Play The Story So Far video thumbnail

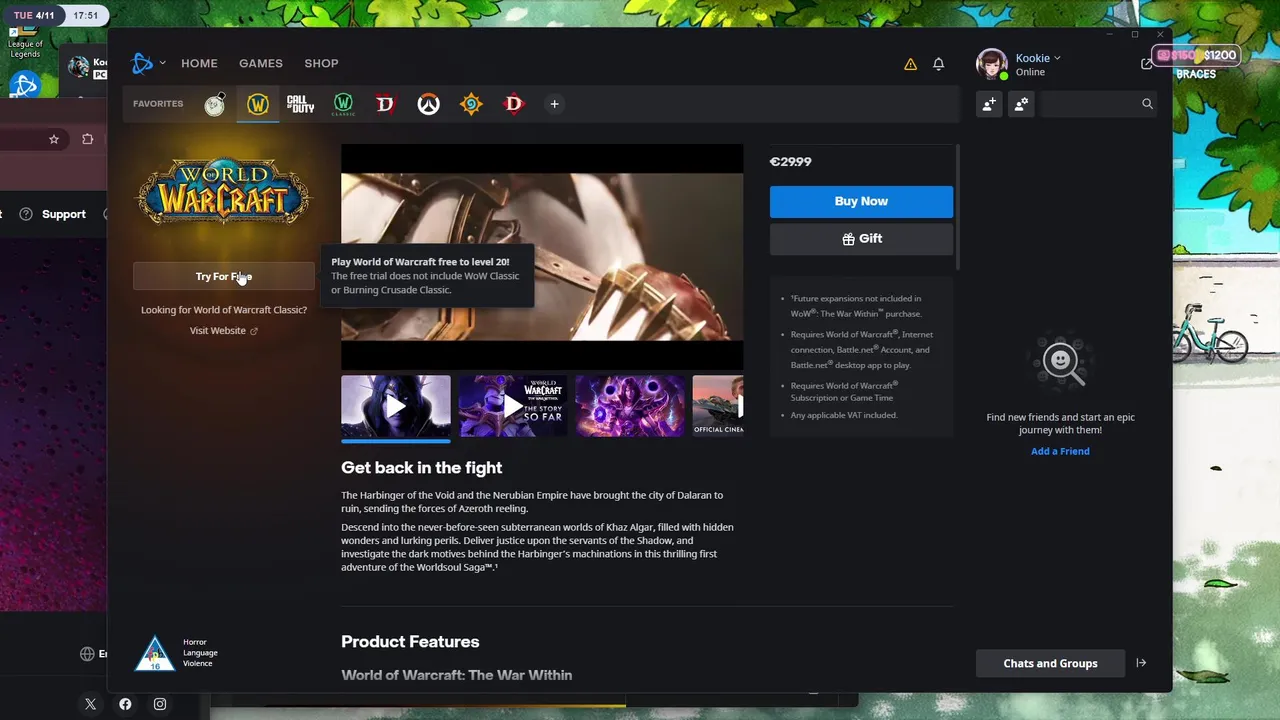[x=513, y=406]
